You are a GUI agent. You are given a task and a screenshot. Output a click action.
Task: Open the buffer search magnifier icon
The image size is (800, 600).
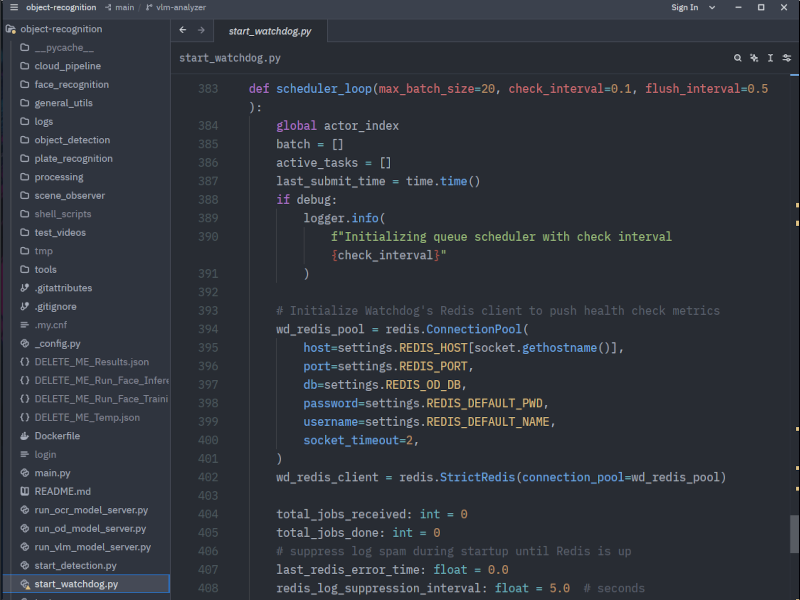(x=737, y=58)
